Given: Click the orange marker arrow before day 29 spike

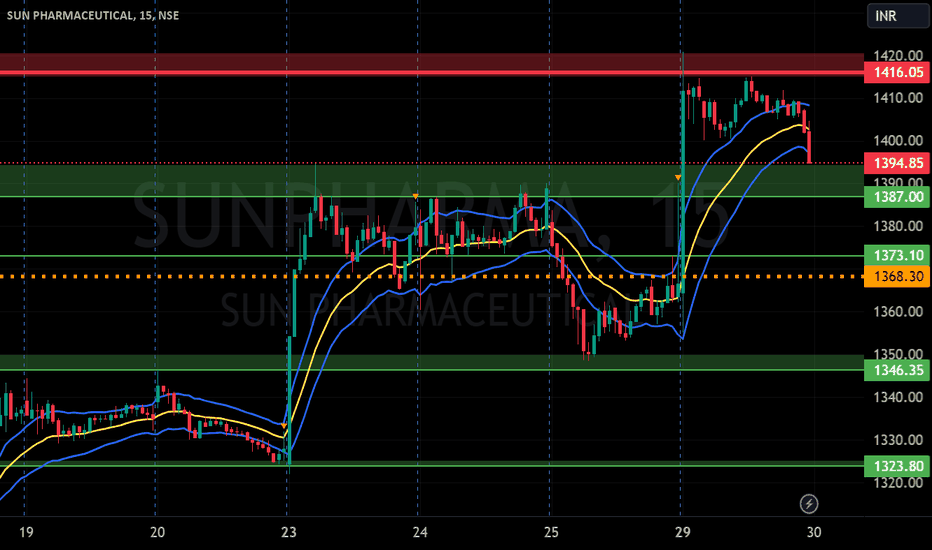Looking at the screenshot, I should click(678, 177).
